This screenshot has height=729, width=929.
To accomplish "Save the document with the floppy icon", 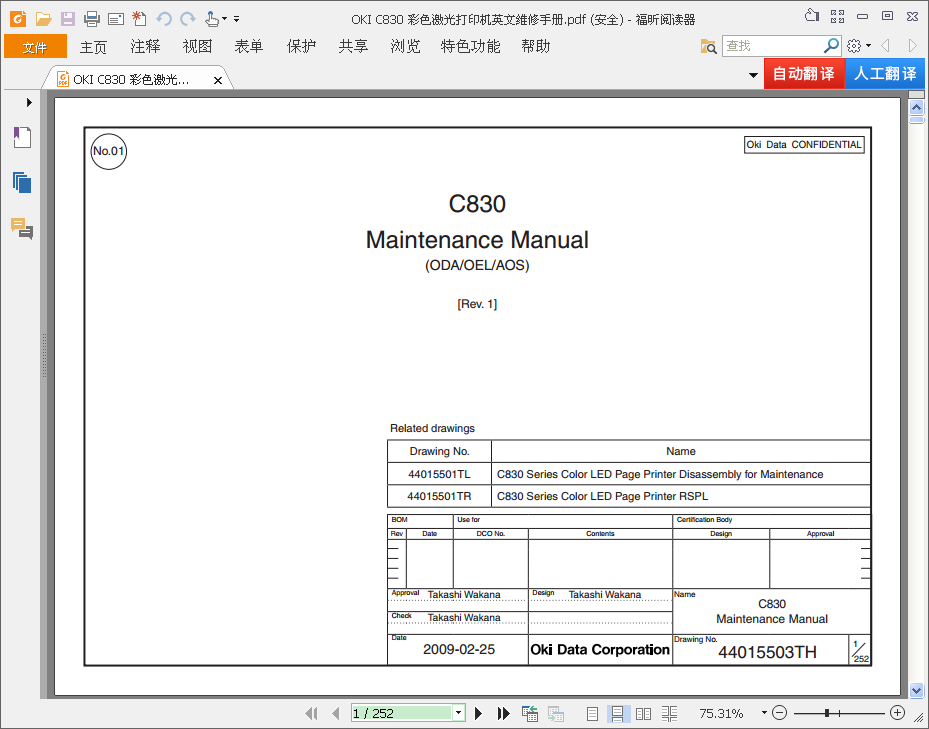I will (x=68, y=19).
